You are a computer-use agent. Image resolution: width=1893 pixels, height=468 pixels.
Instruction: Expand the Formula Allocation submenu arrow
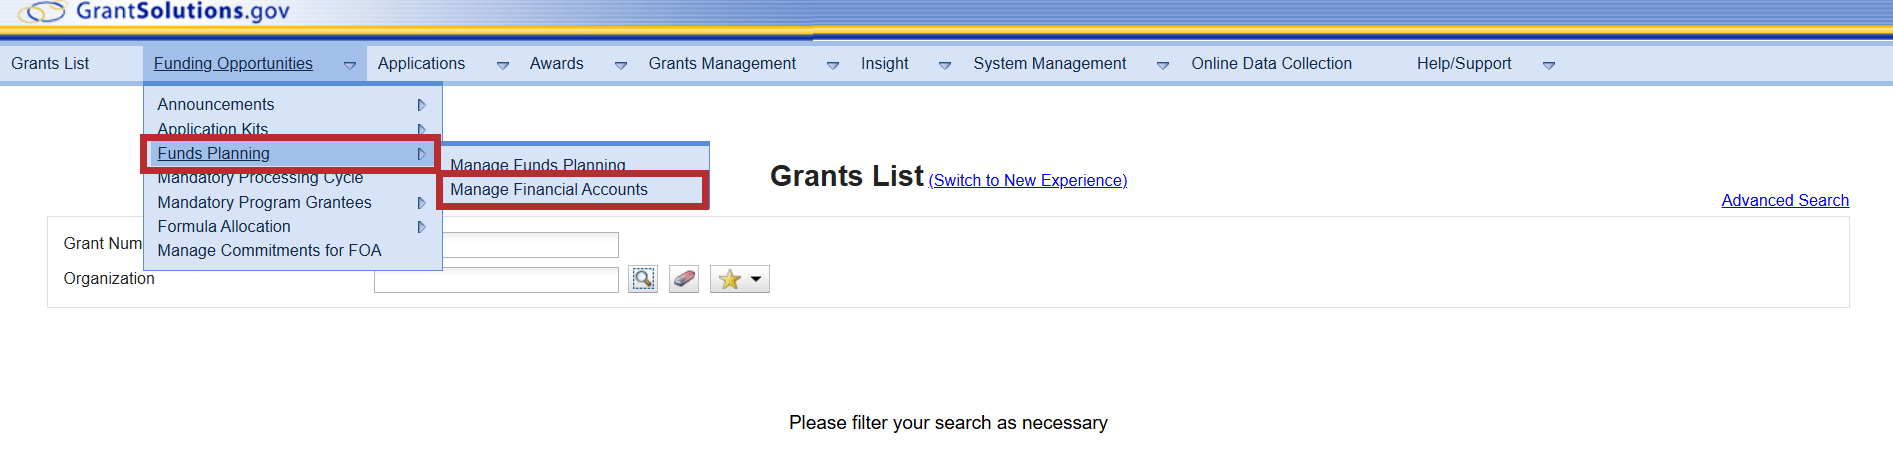pyautogui.click(x=421, y=227)
